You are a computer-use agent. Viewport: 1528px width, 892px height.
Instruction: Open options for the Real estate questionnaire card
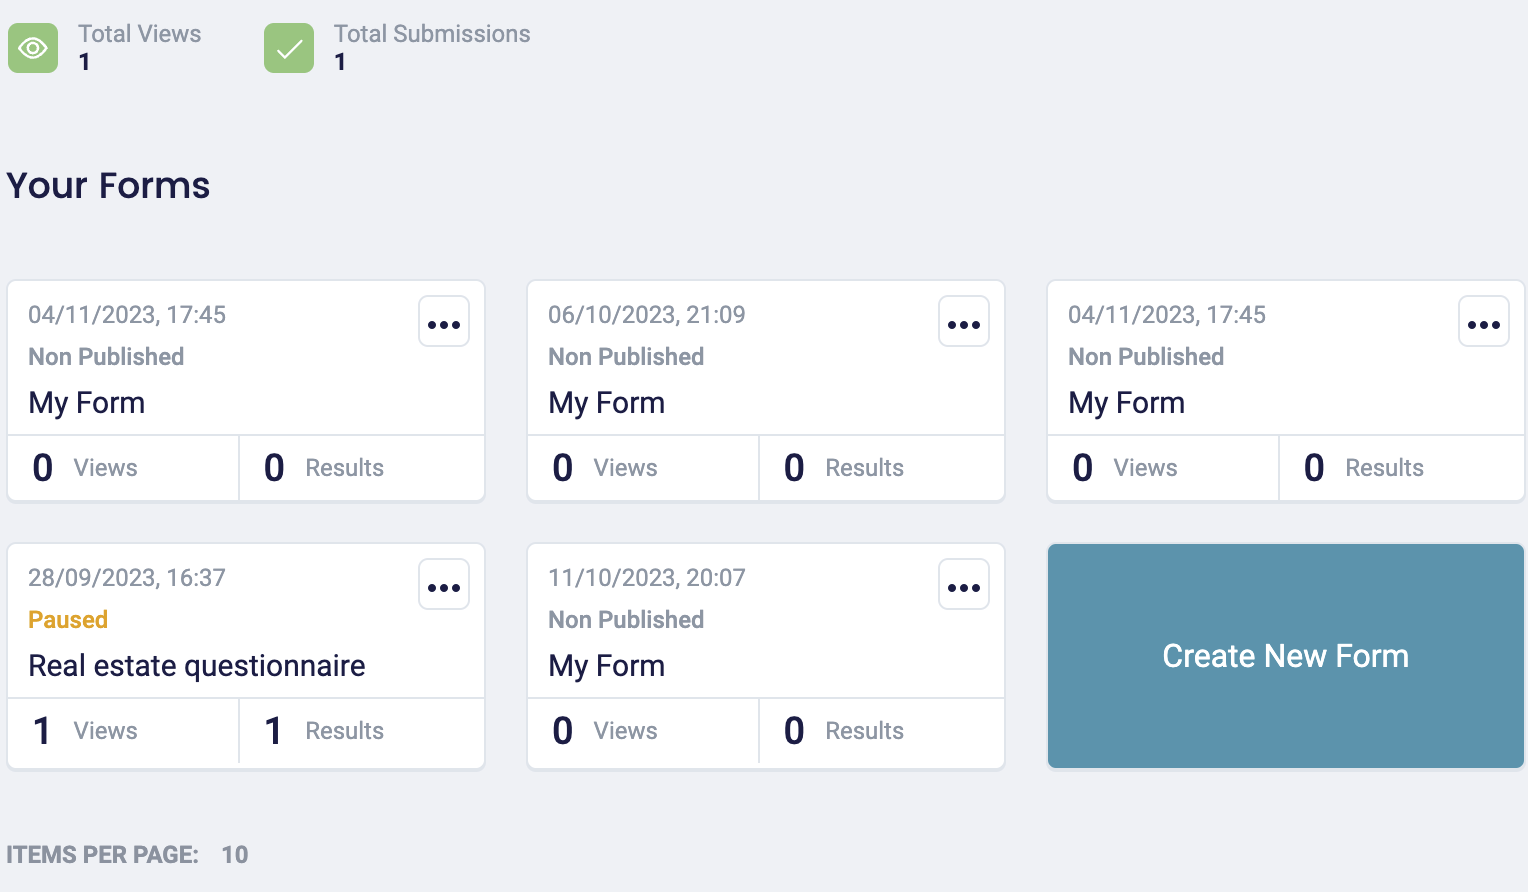(443, 584)
